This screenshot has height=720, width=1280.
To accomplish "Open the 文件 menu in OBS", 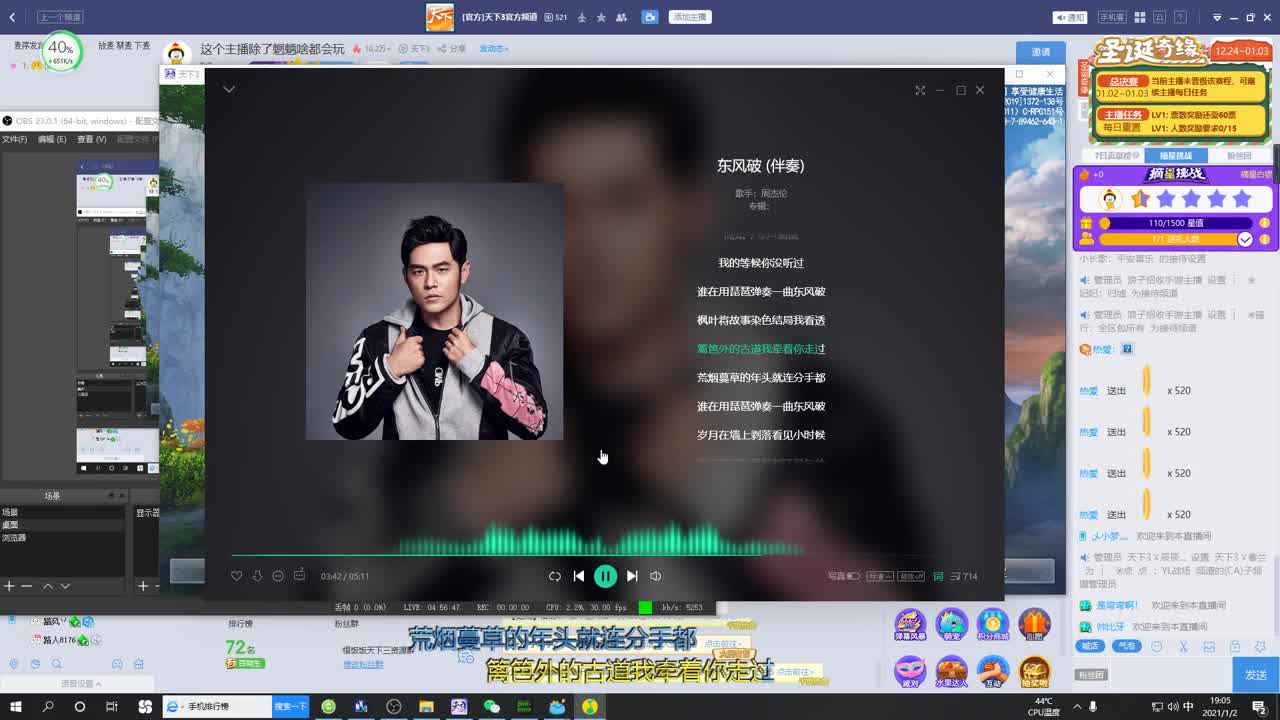I will [x=14, y=139].
